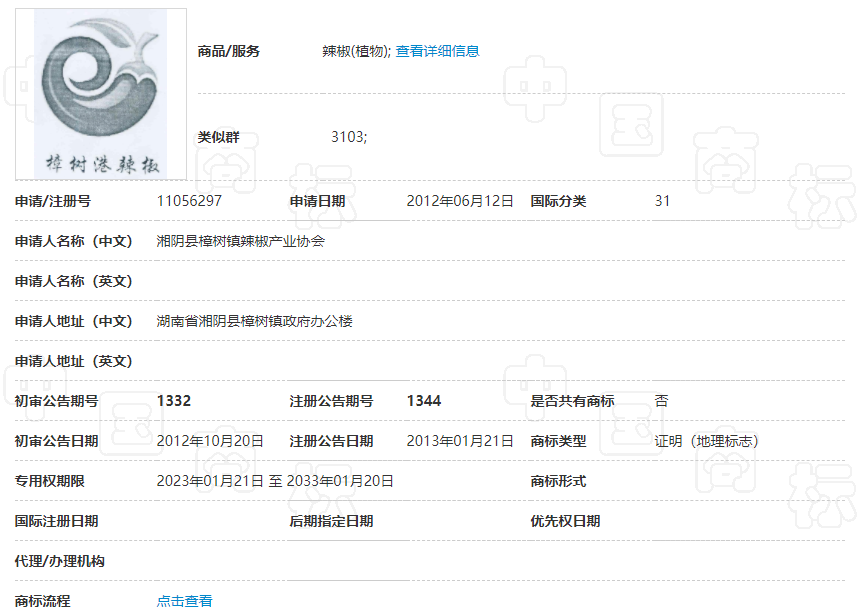Open the 查看详细信息 link
Image resolution: width=862 pixels, height=616 pixels.
coord(437,51)
